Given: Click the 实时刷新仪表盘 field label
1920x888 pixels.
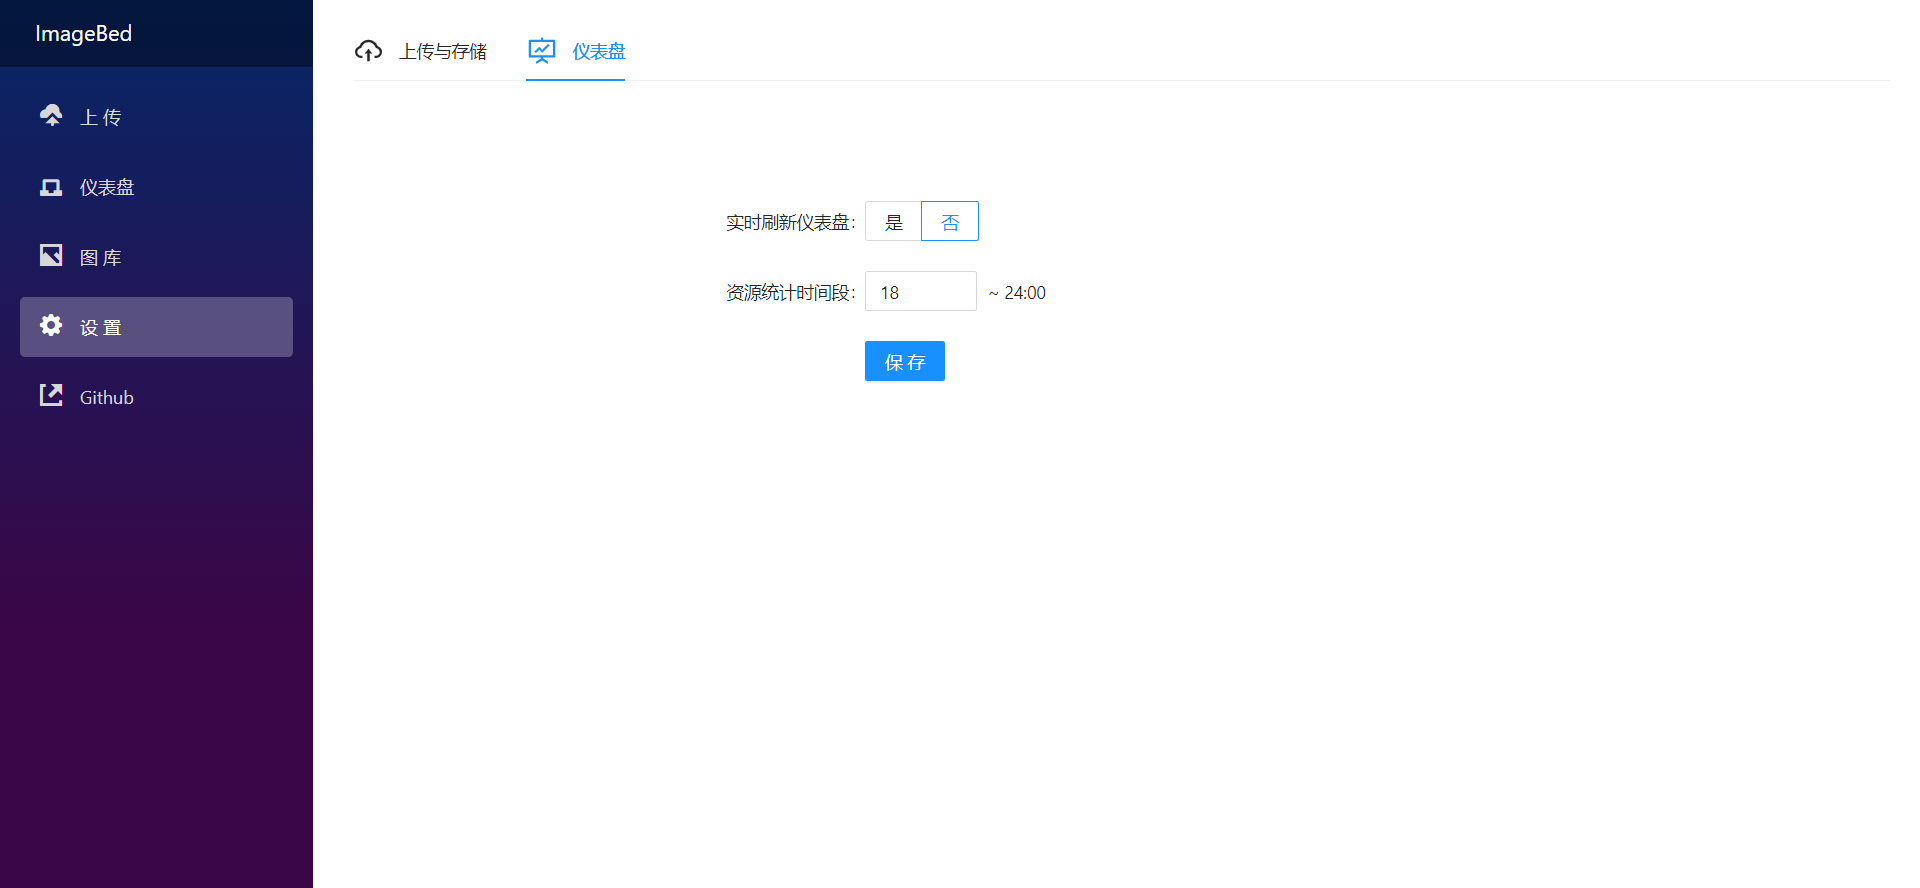Looking at the screenshot, I should tap(789, 223).
